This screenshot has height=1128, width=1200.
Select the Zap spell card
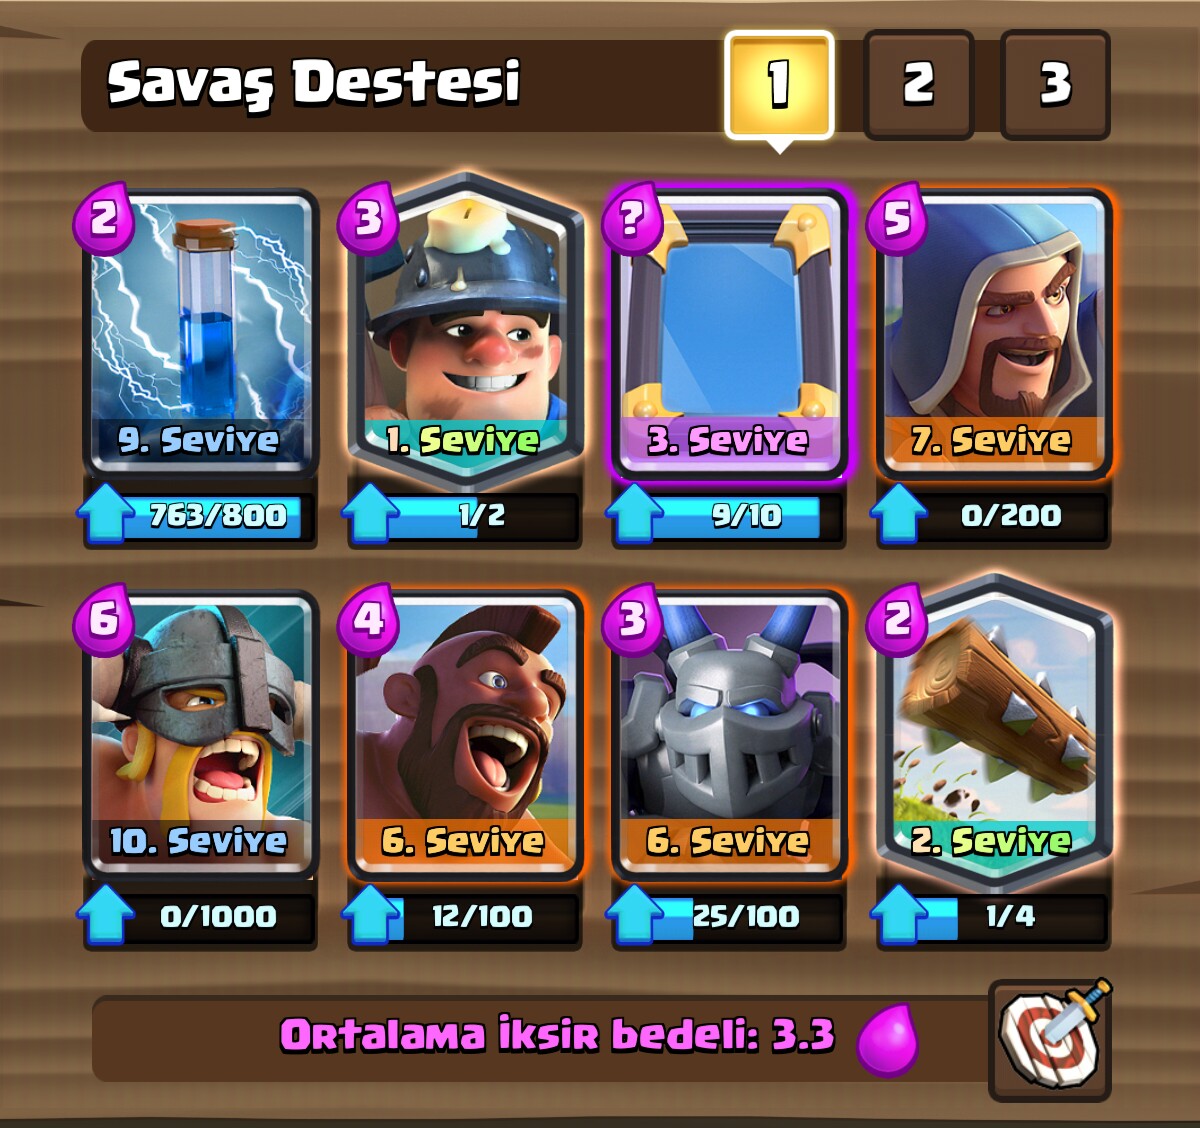point(200,332)
